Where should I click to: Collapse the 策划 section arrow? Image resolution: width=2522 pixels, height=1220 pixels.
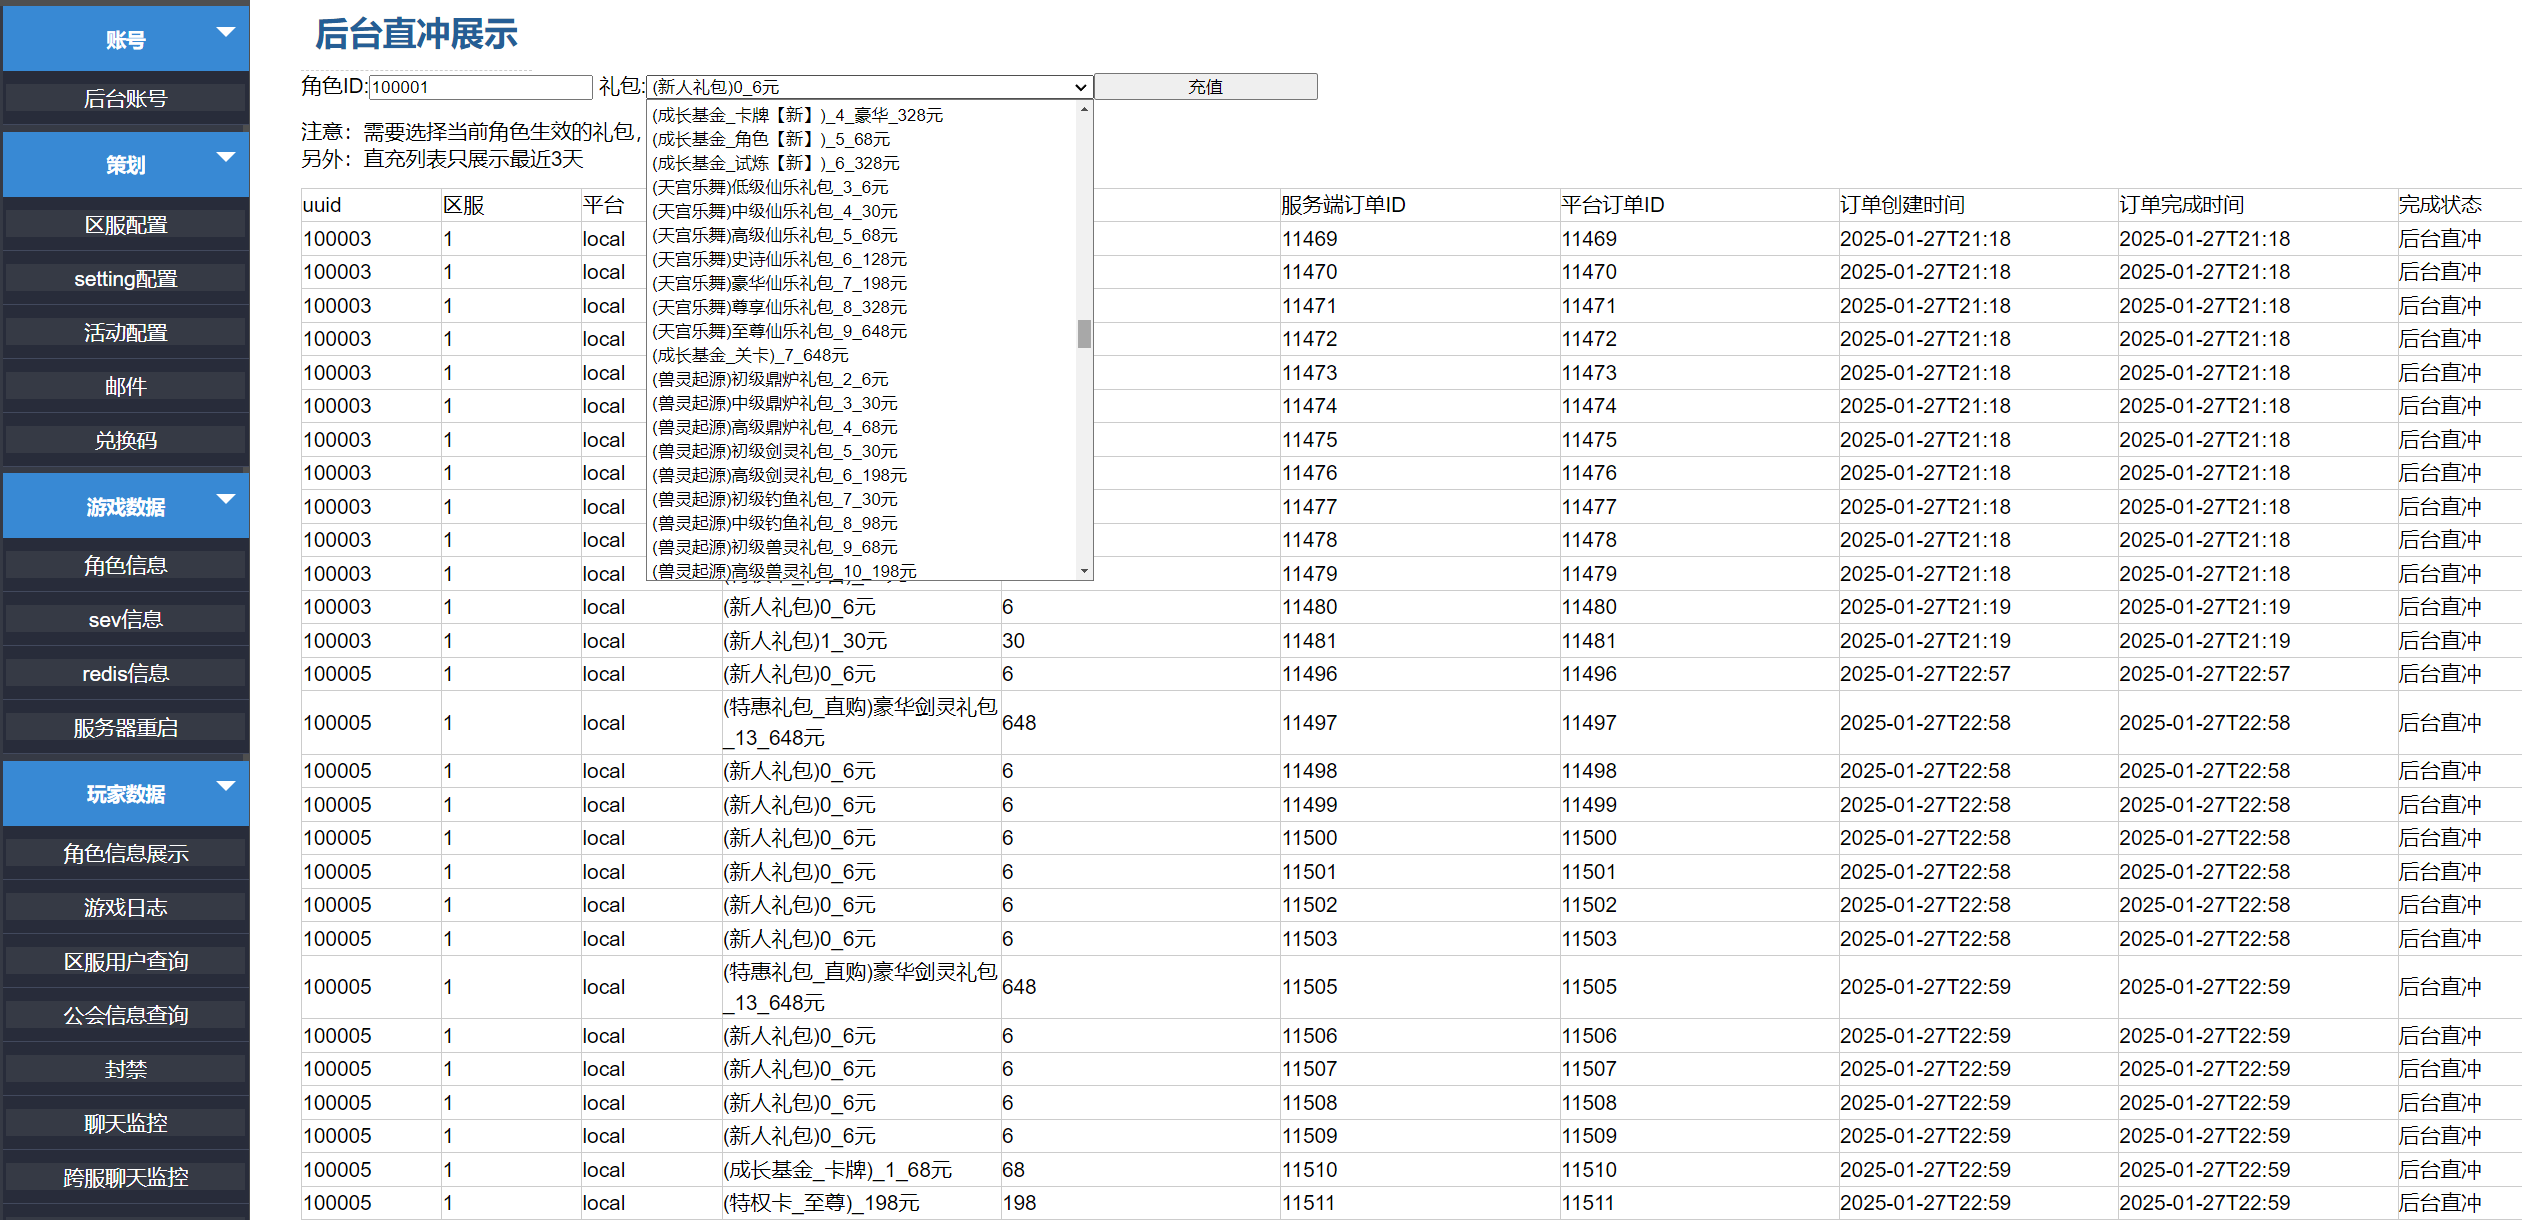pyautogui.click(x=226, y=157)
